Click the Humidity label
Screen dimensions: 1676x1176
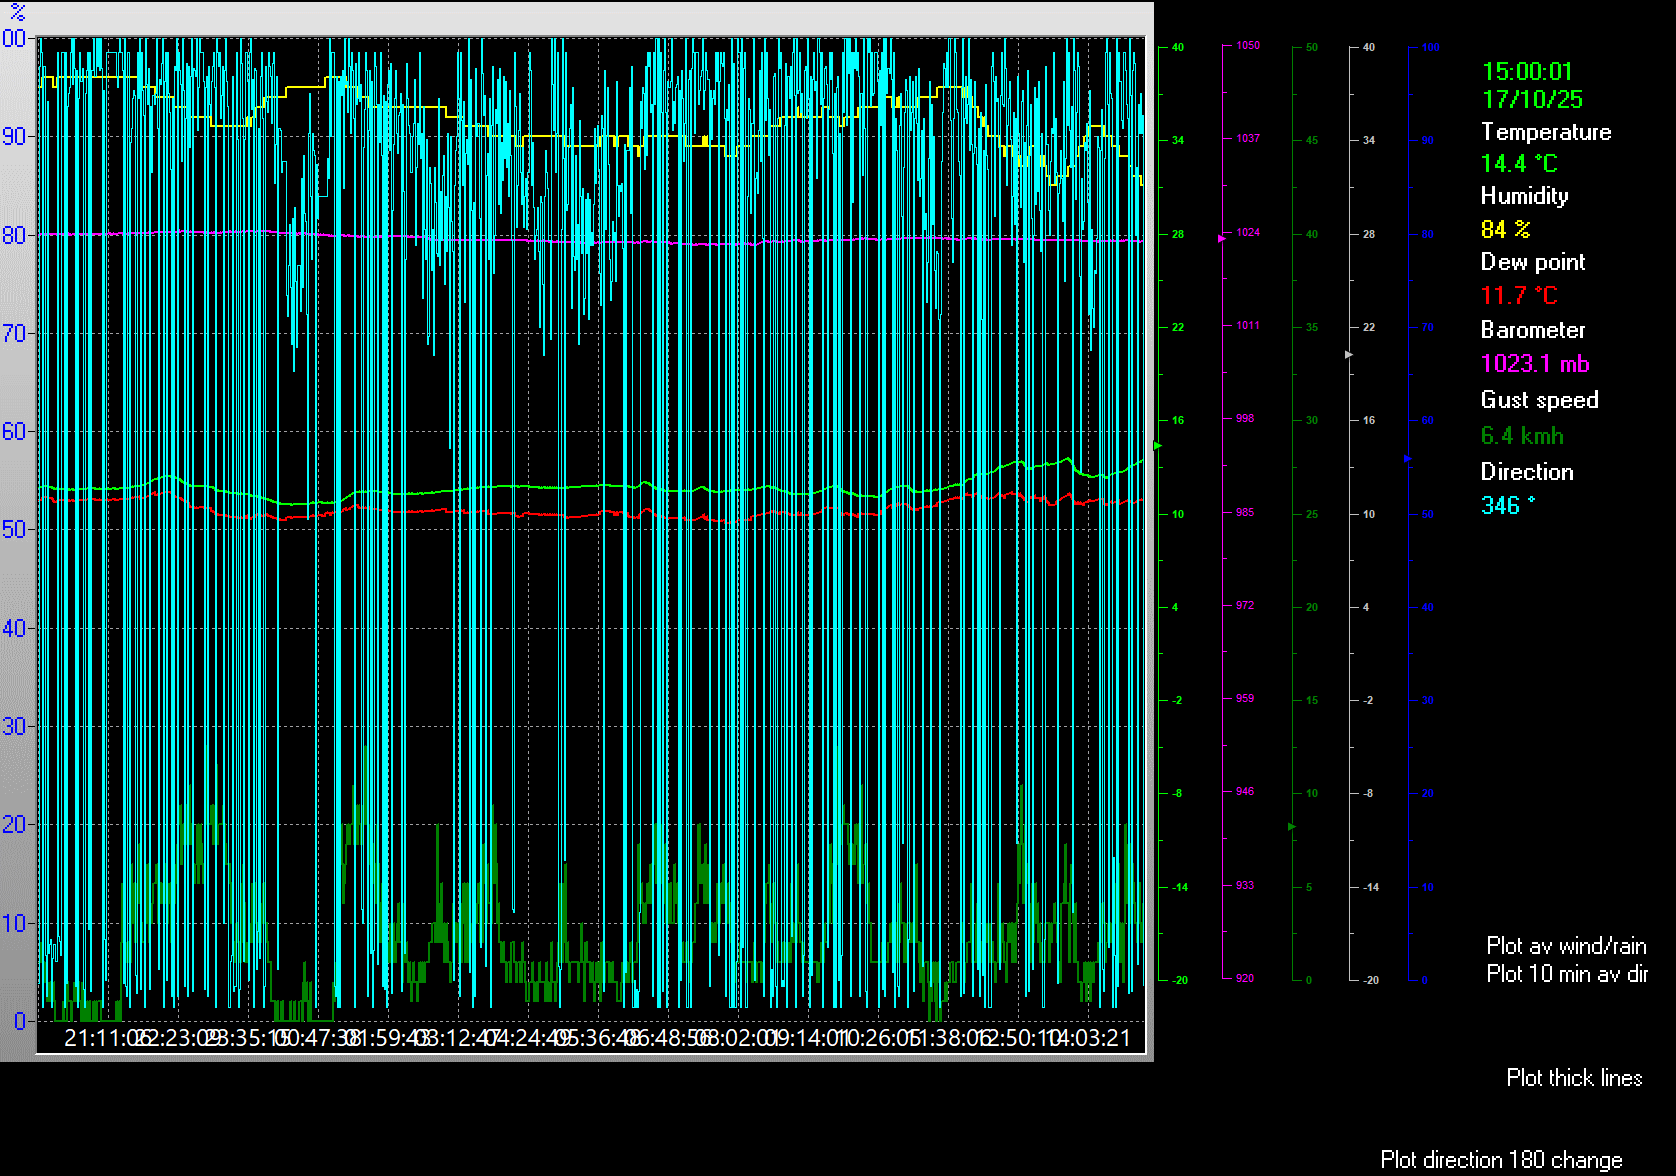(1524, 196)
